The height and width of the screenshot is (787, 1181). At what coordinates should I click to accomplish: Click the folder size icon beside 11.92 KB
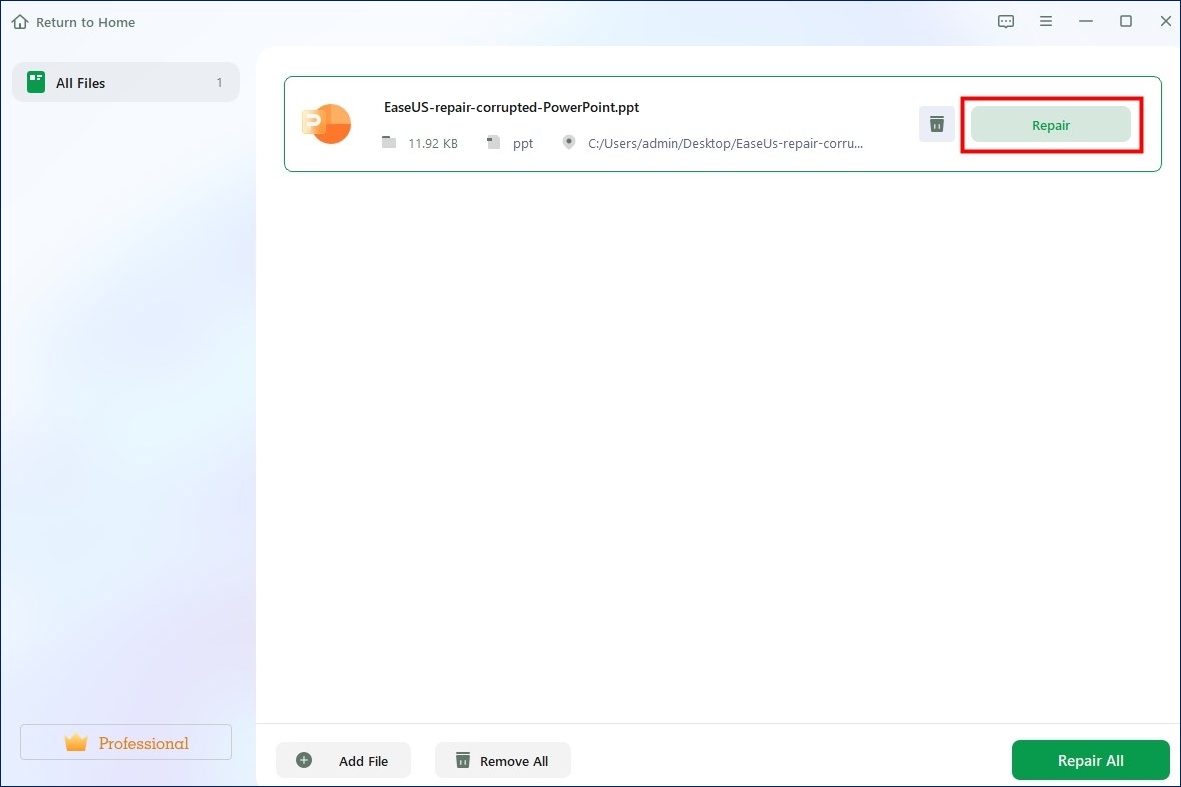click(389, 142)
